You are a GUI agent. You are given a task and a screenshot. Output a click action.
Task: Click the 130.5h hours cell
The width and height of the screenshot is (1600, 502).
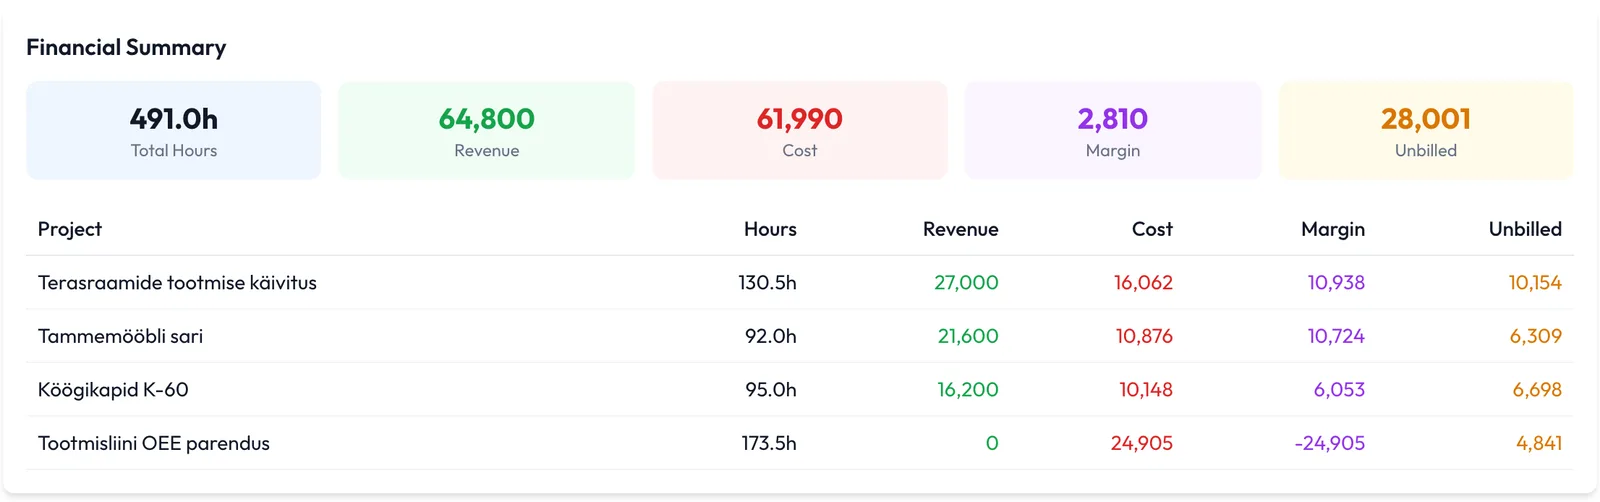click(767, 283)
